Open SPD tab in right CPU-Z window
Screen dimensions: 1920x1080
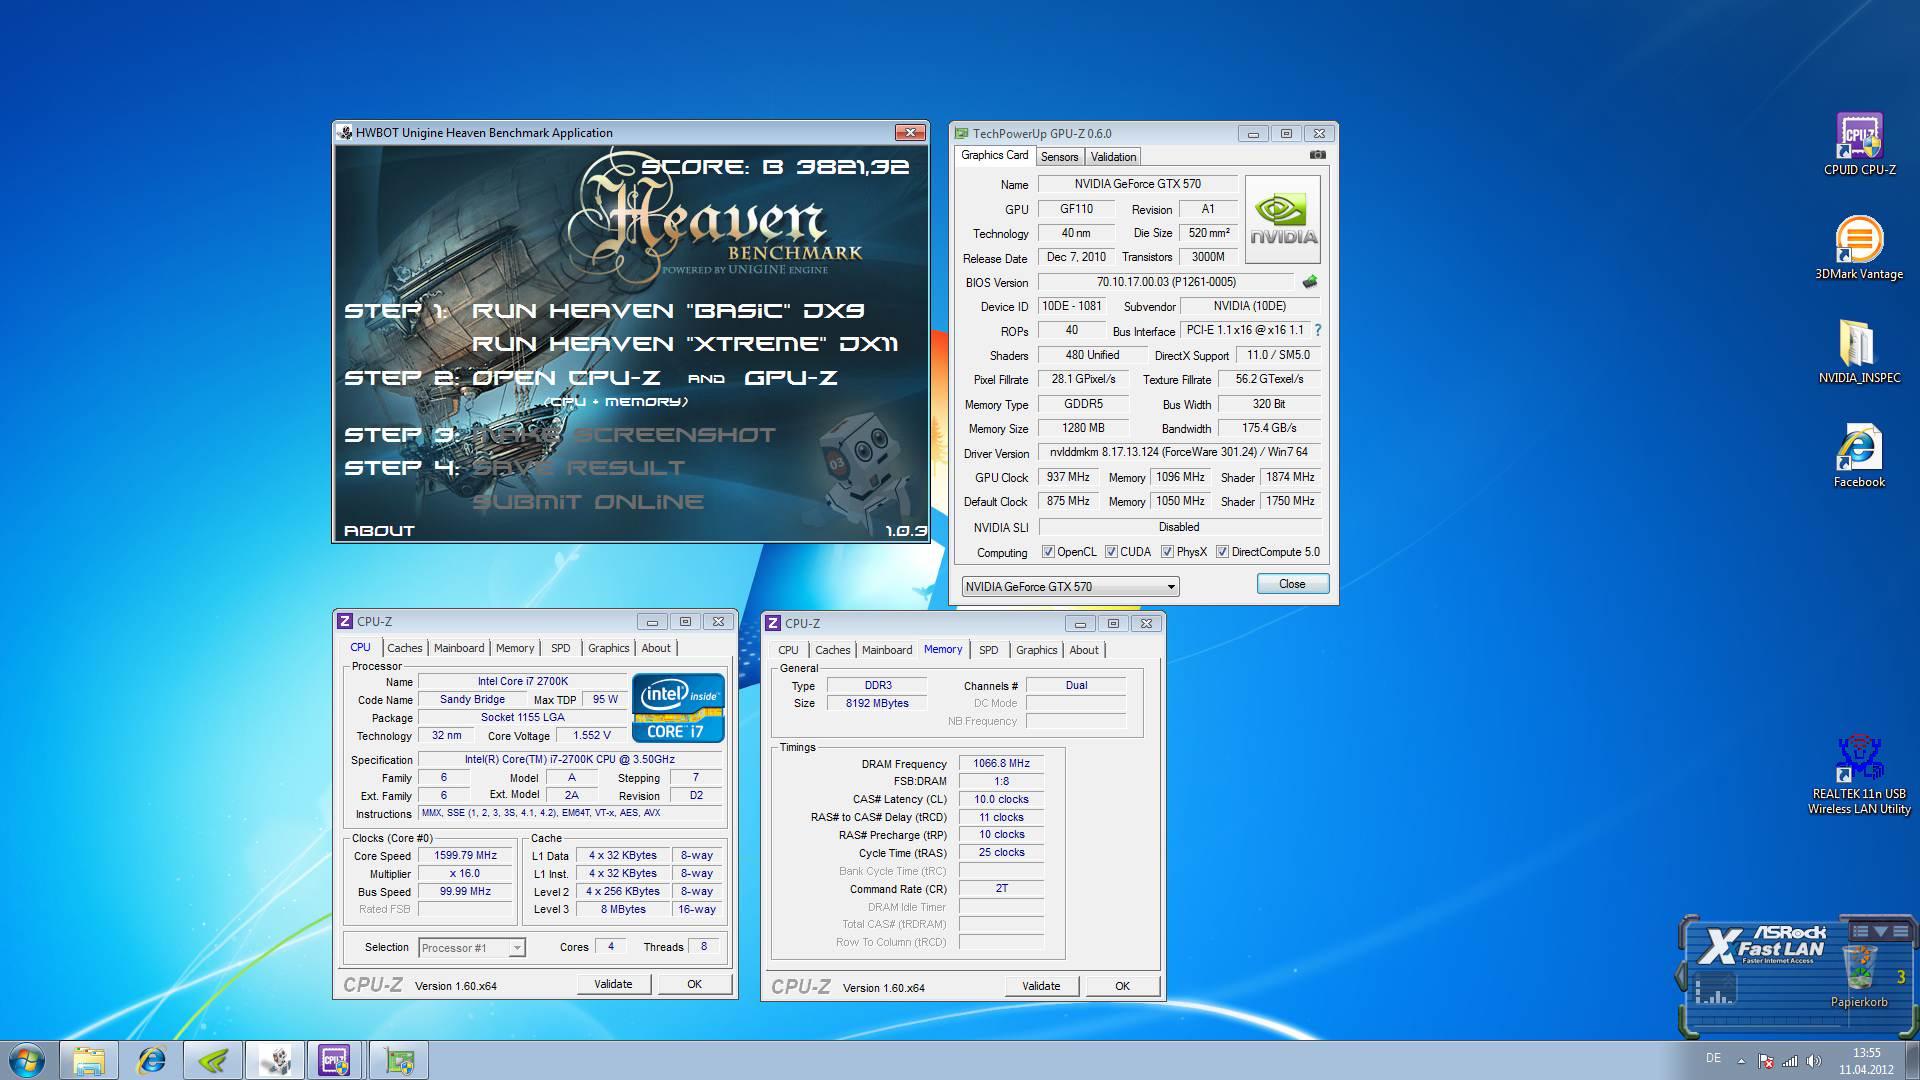coord(988,650)
